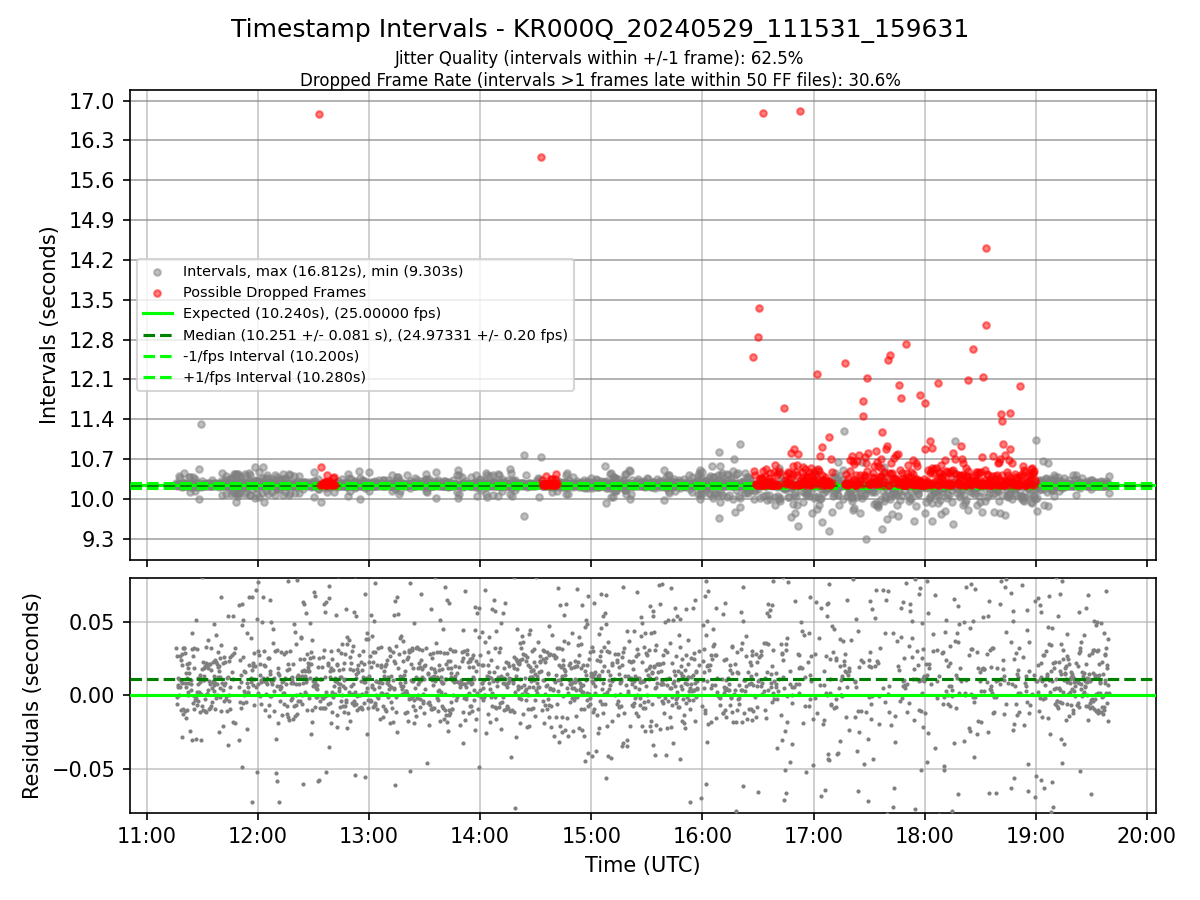Click the gray outlier point near 11.3 seconds

pos(201,424)
